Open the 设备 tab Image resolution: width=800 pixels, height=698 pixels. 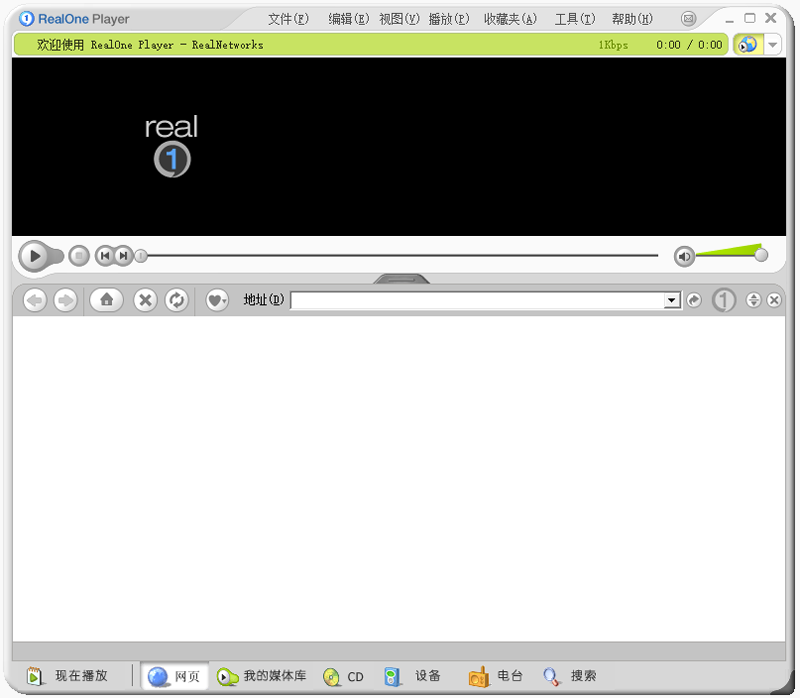(x=412, y=676)
